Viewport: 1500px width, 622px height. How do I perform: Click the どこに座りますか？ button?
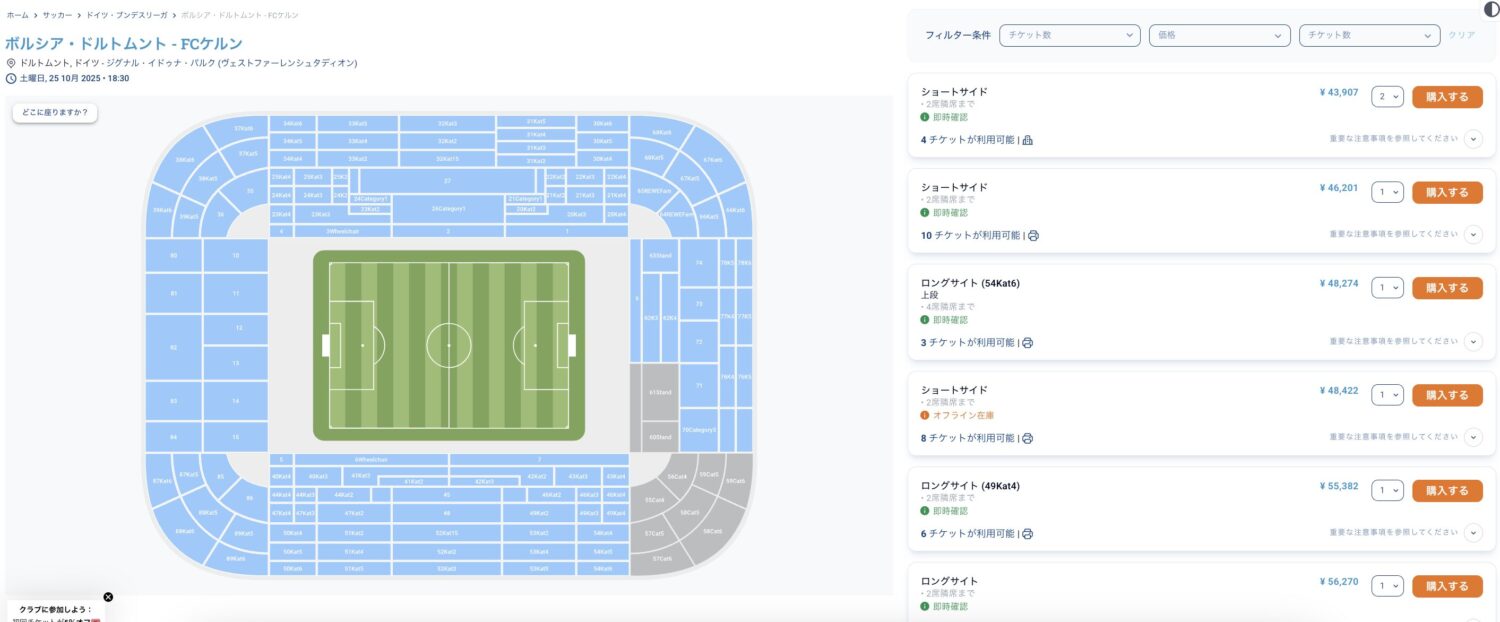click(55, 112)
